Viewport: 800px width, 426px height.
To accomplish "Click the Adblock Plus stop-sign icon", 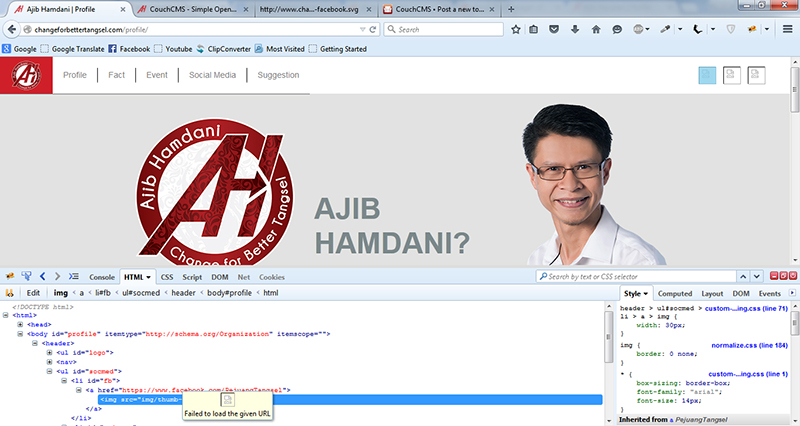I will (x=638, y=30).
